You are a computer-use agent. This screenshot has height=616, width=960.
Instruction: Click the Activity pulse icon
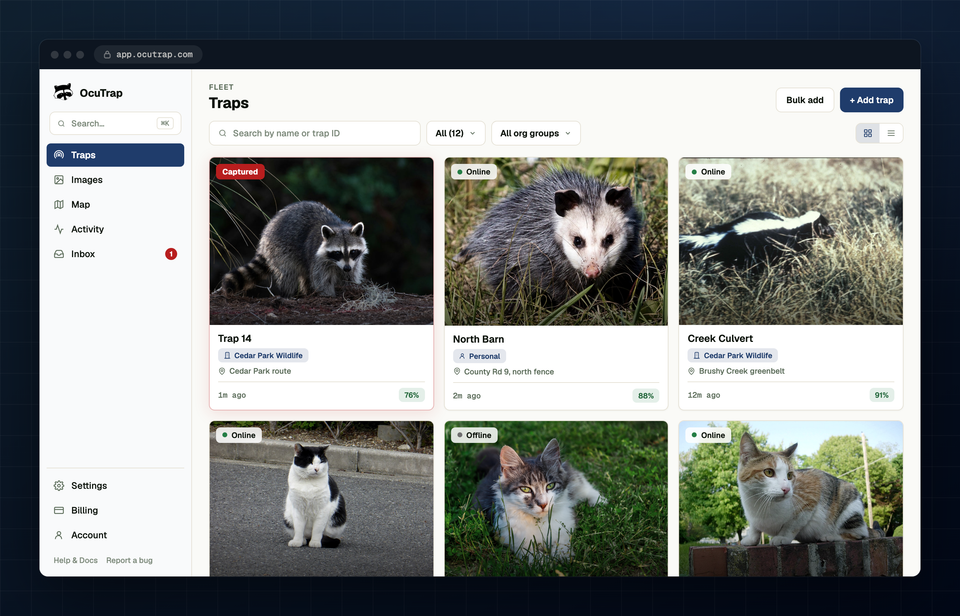pos(59,229)
